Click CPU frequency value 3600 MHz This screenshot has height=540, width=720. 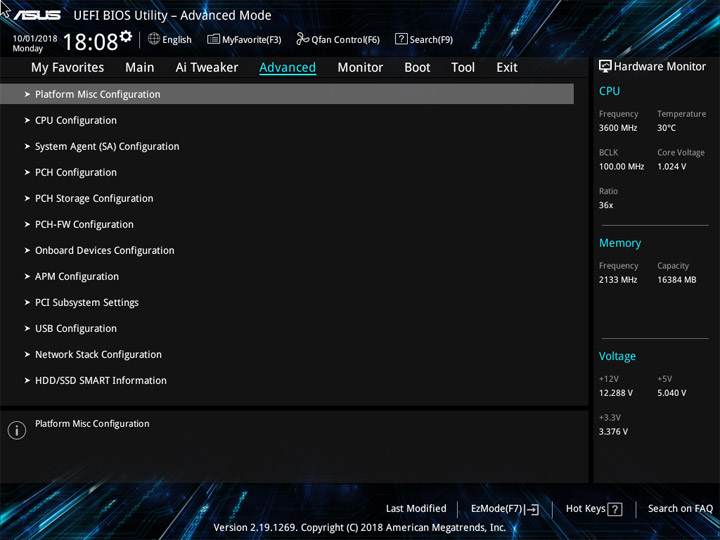click(618, 128)
